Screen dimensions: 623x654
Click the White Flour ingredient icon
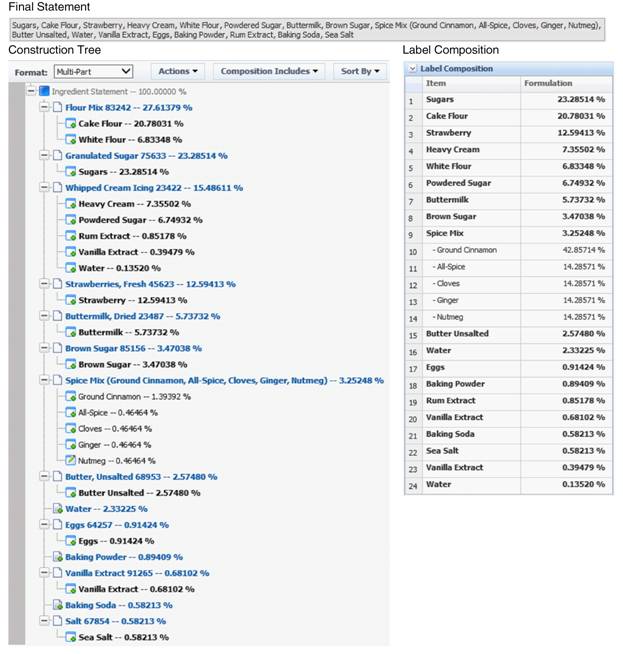coord(70,140)
